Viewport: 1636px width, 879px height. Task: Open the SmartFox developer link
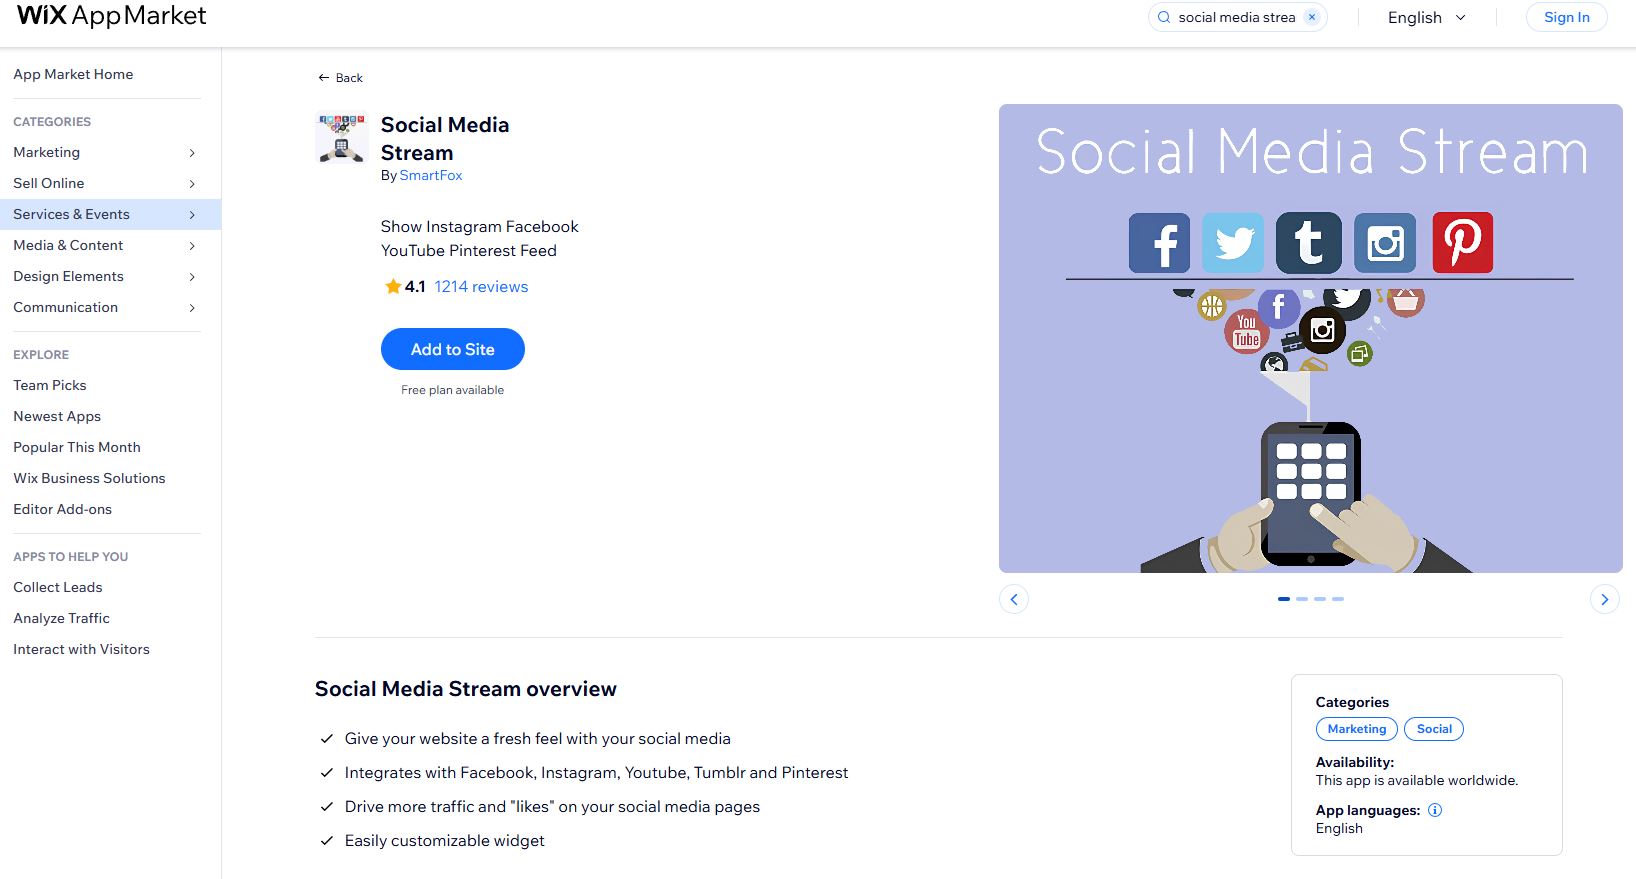431,175
